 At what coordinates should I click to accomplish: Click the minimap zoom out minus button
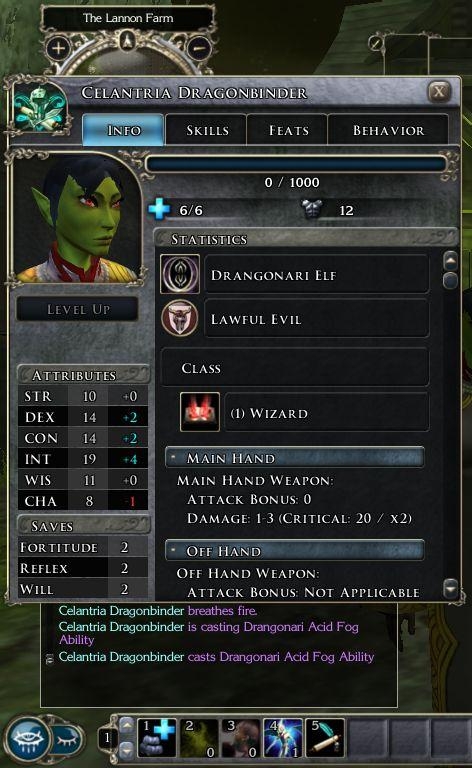(199, 48)
